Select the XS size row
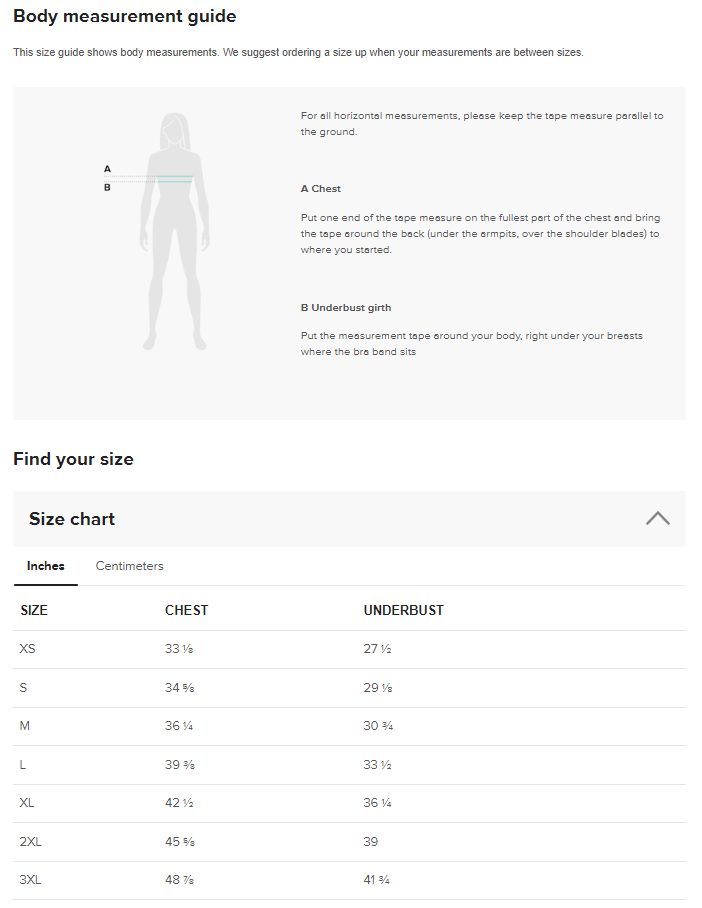Image resolution: width=702 pixels, height=908 pixels. point(28,649)
